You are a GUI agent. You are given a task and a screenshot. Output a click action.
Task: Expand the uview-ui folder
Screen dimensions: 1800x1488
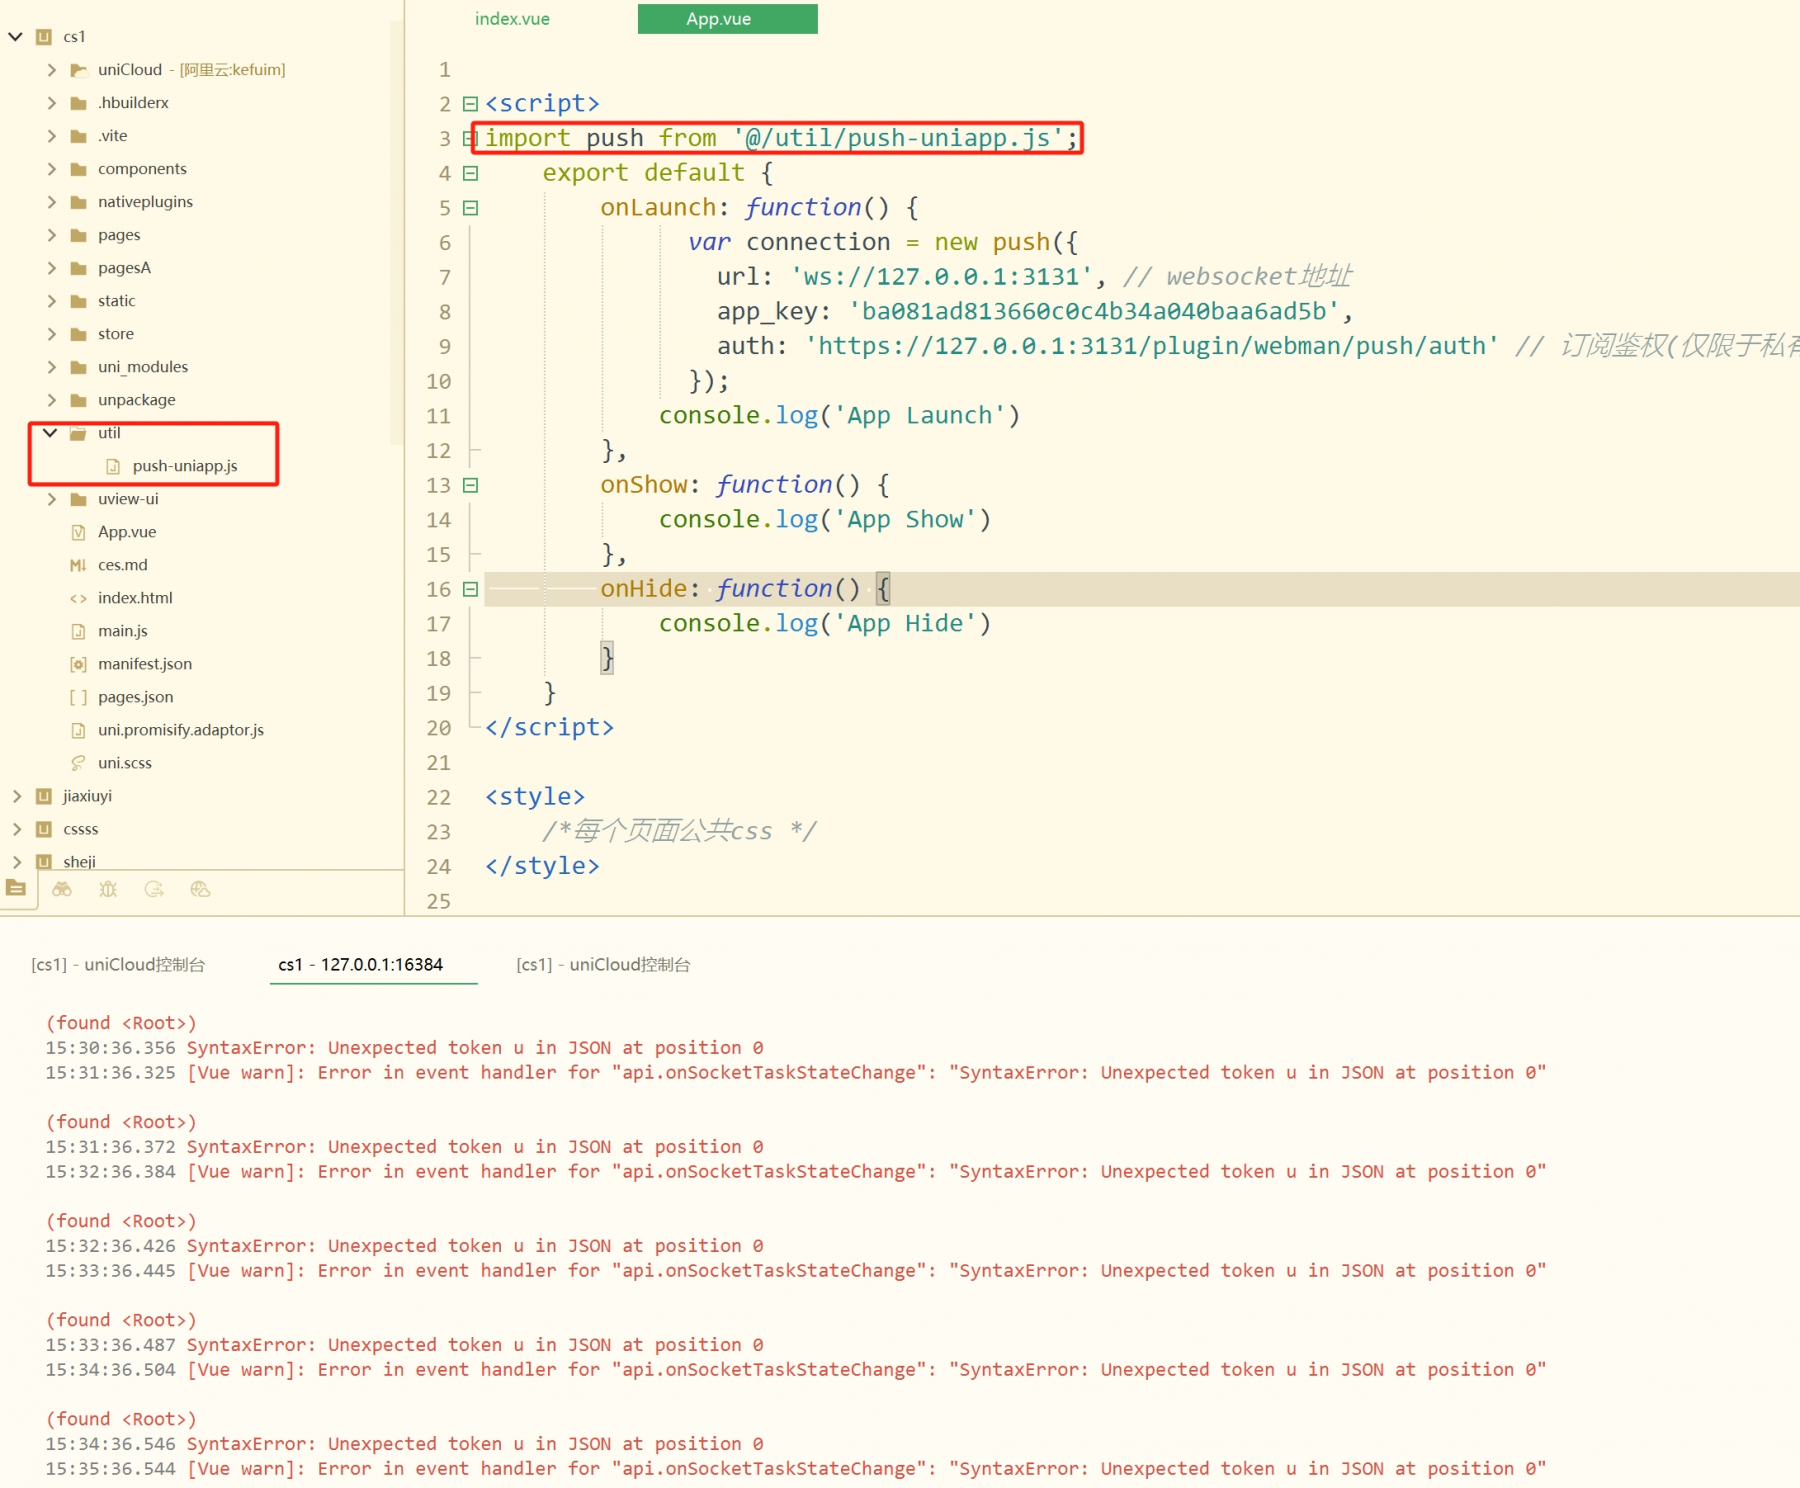(51, 499)
